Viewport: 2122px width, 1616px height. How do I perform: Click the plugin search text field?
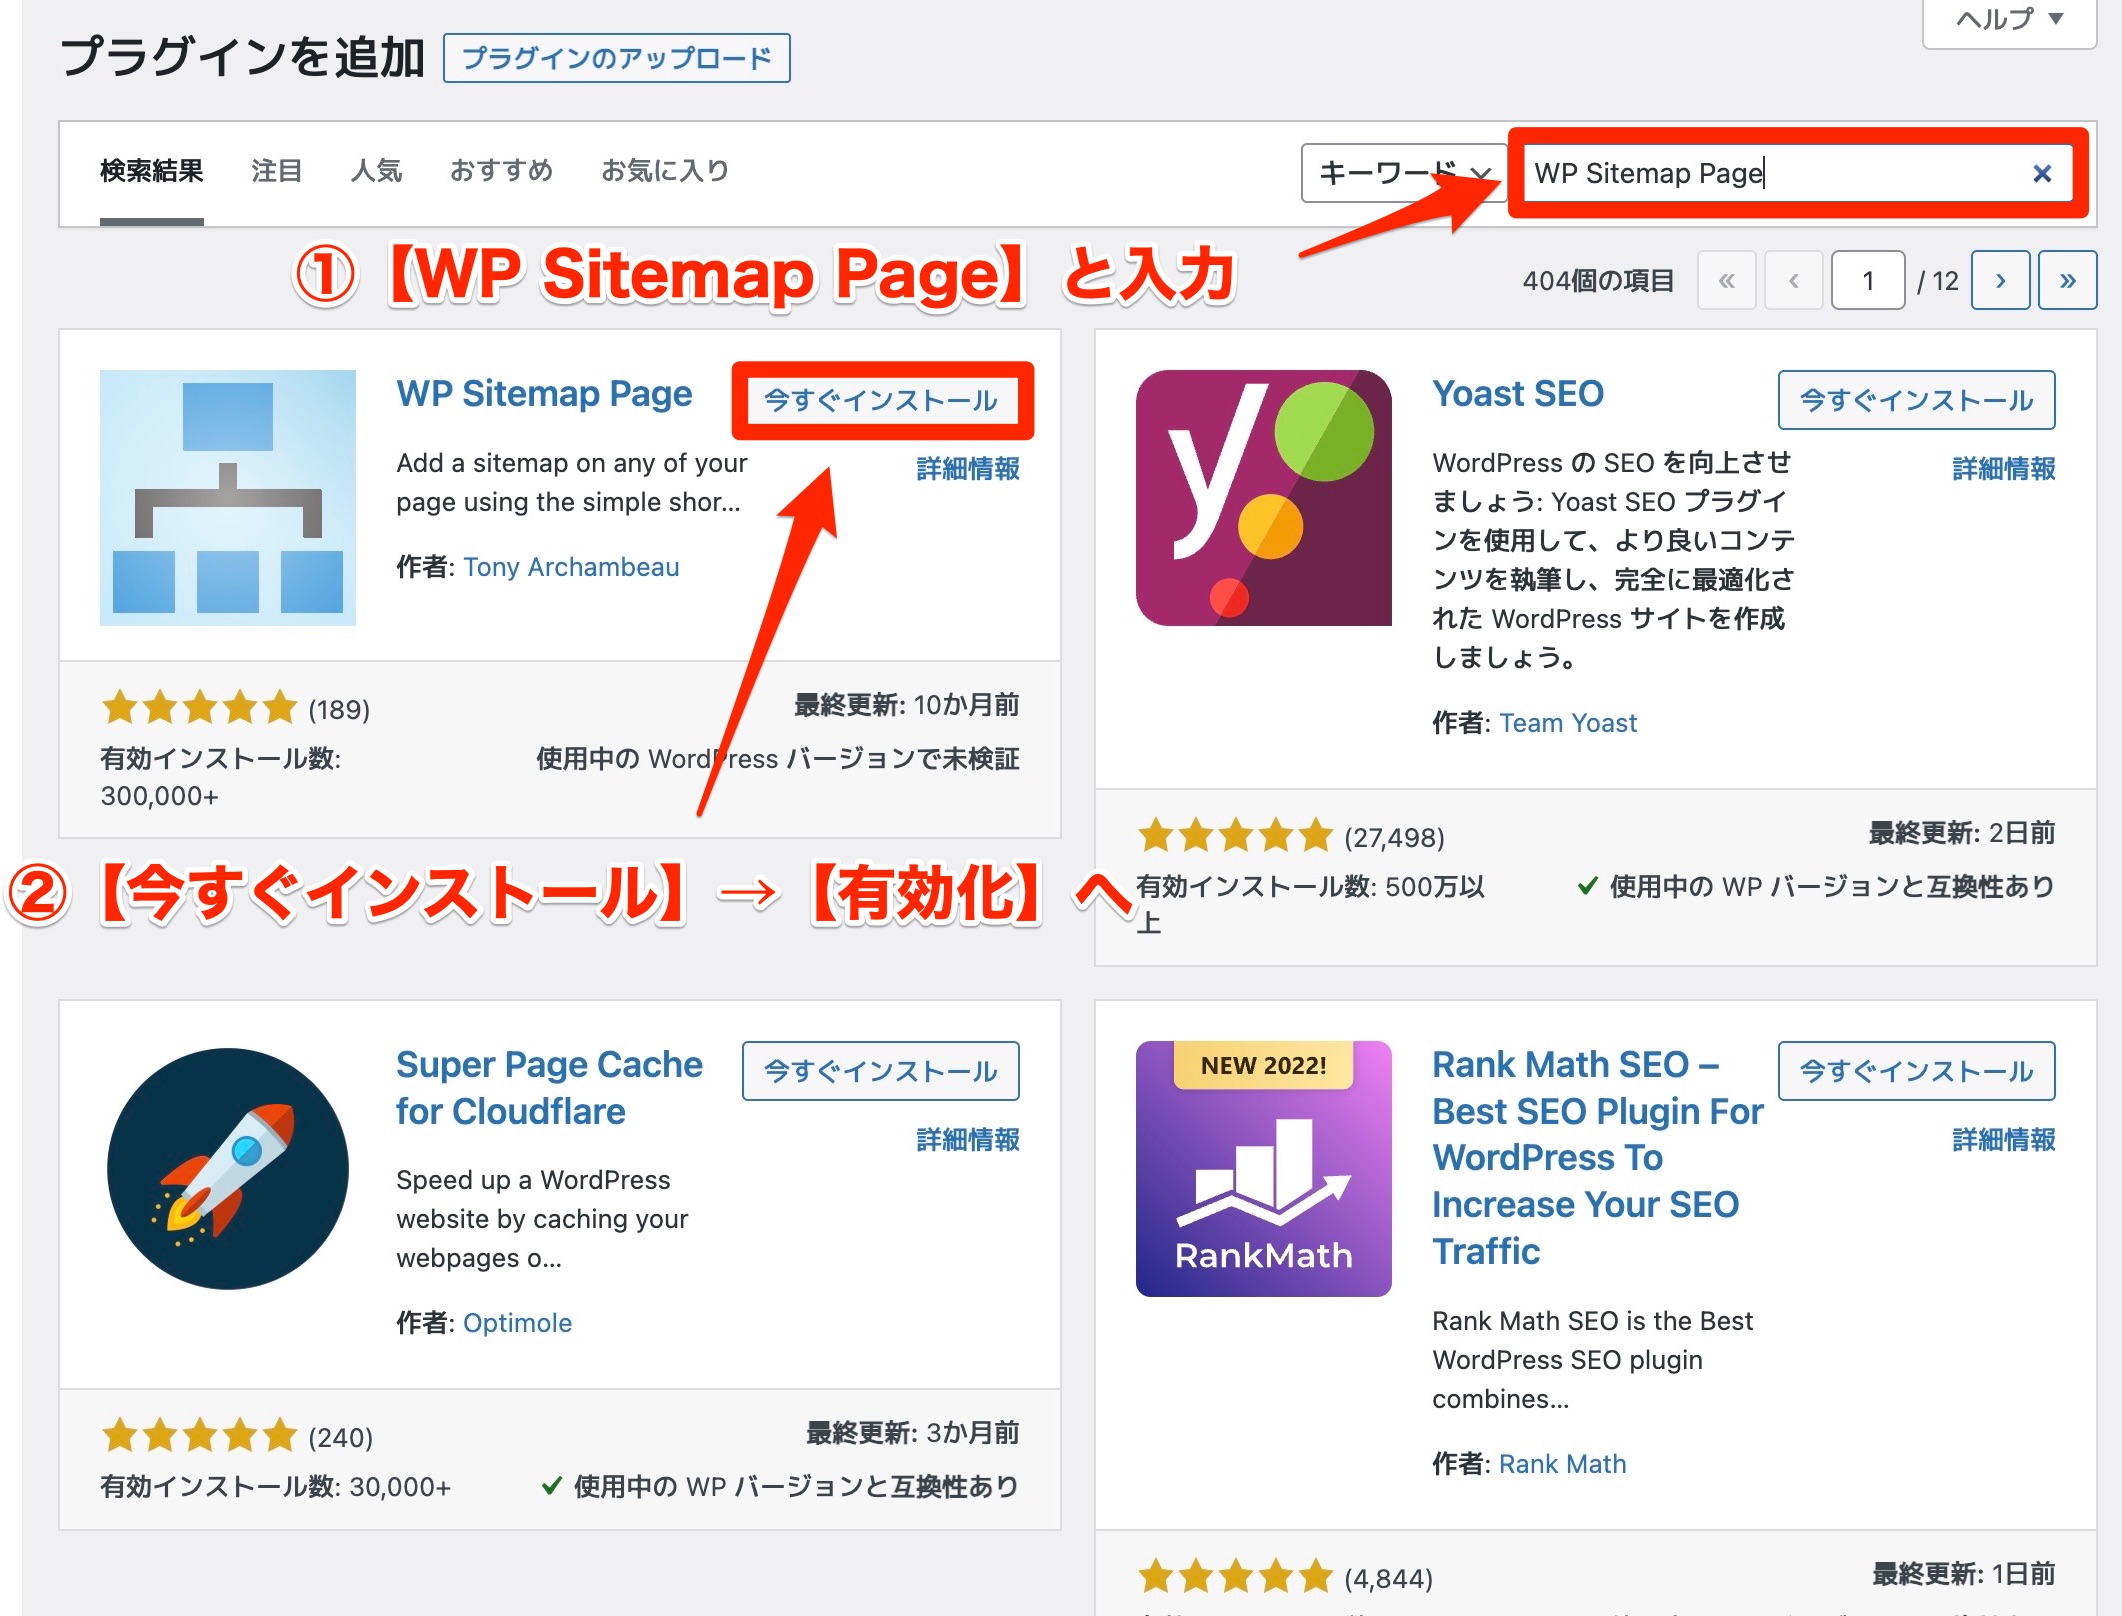[1798, 173]
